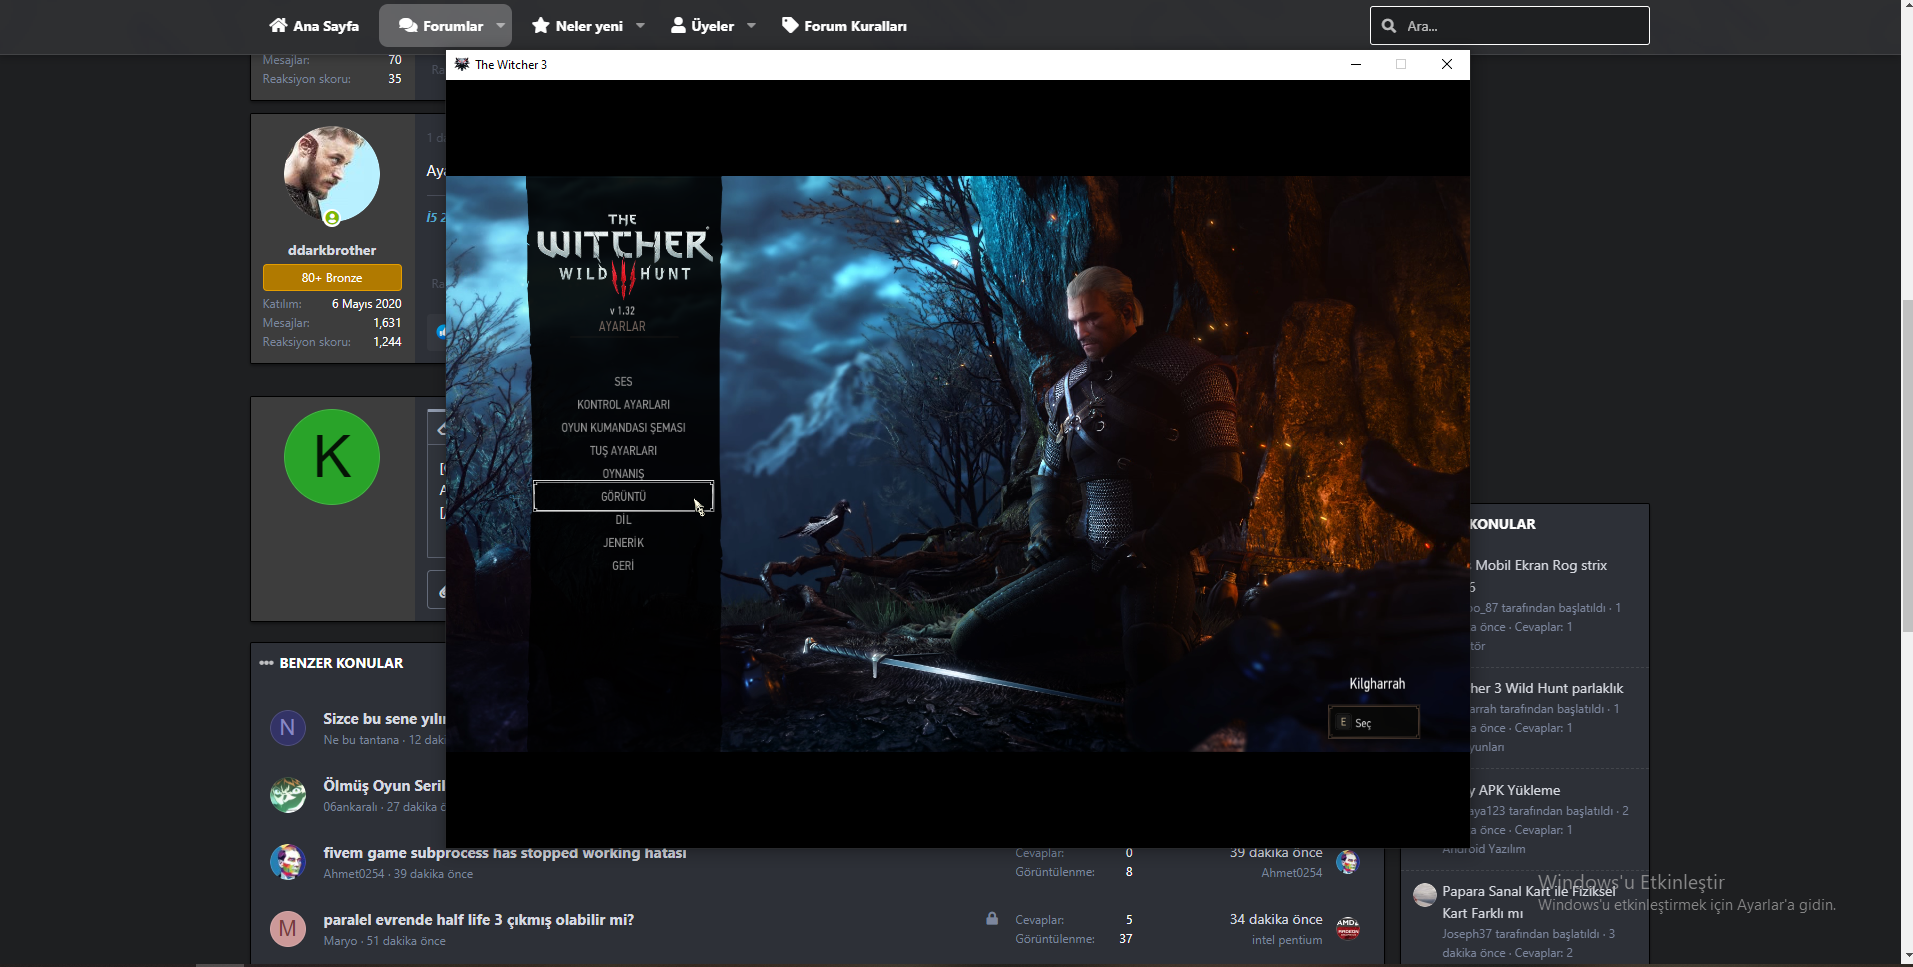Focus the 'Ara...' search field
The image size is (1913, 967).
(1510, 26)
